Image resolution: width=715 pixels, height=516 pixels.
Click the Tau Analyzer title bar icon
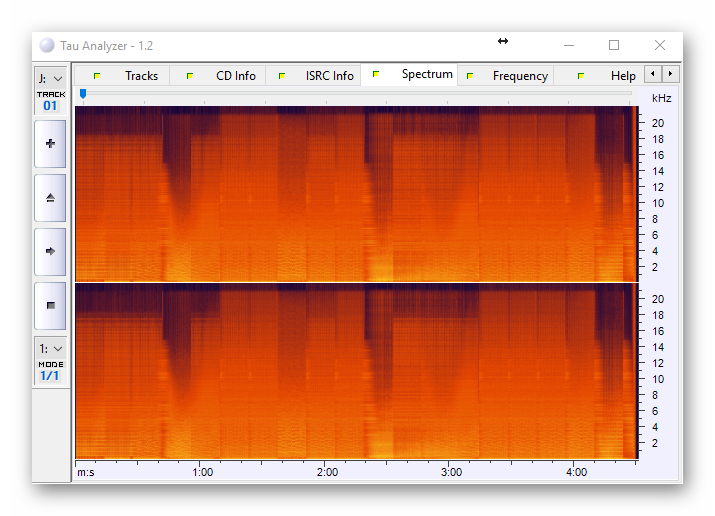[47, 45]
